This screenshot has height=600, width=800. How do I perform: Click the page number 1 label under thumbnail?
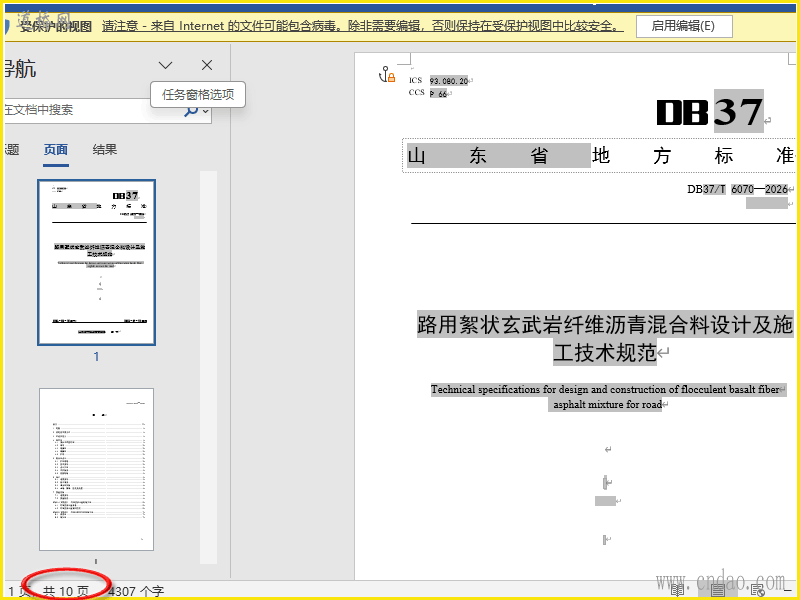[96, 357]
